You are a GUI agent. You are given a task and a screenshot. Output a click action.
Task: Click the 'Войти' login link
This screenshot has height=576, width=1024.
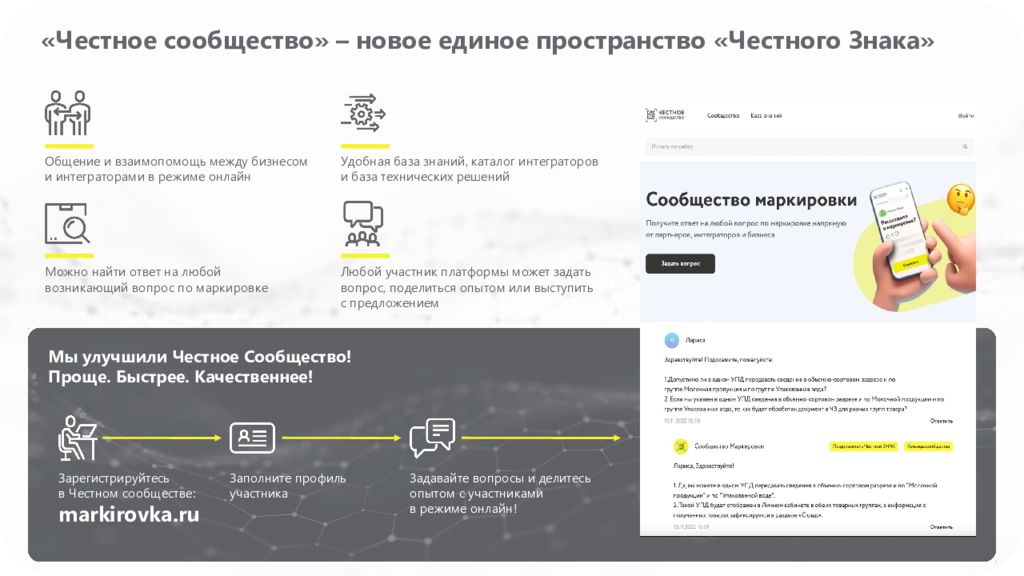[x=966, y=116]
